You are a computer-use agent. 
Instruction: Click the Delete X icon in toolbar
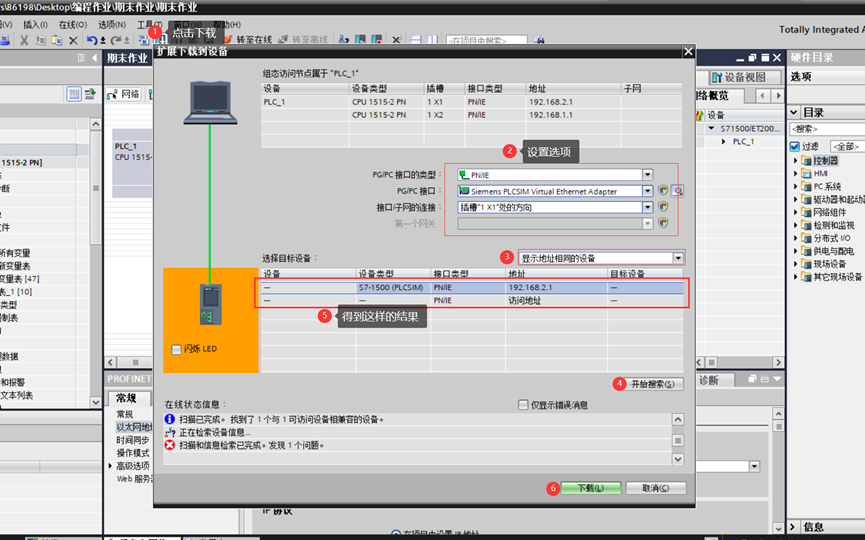click(73, 40)
